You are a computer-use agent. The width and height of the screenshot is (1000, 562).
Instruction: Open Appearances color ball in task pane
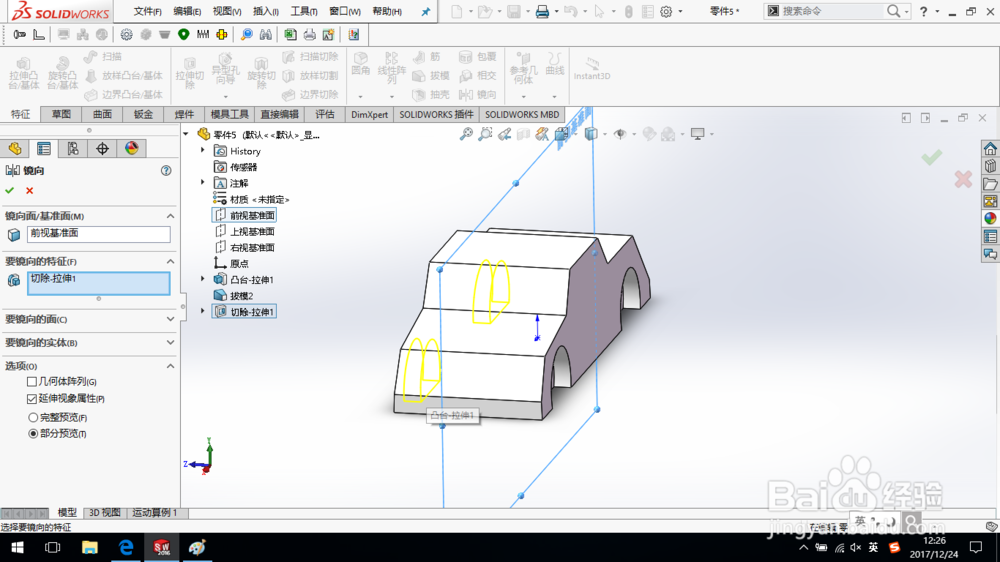click(x=990, y=218)
